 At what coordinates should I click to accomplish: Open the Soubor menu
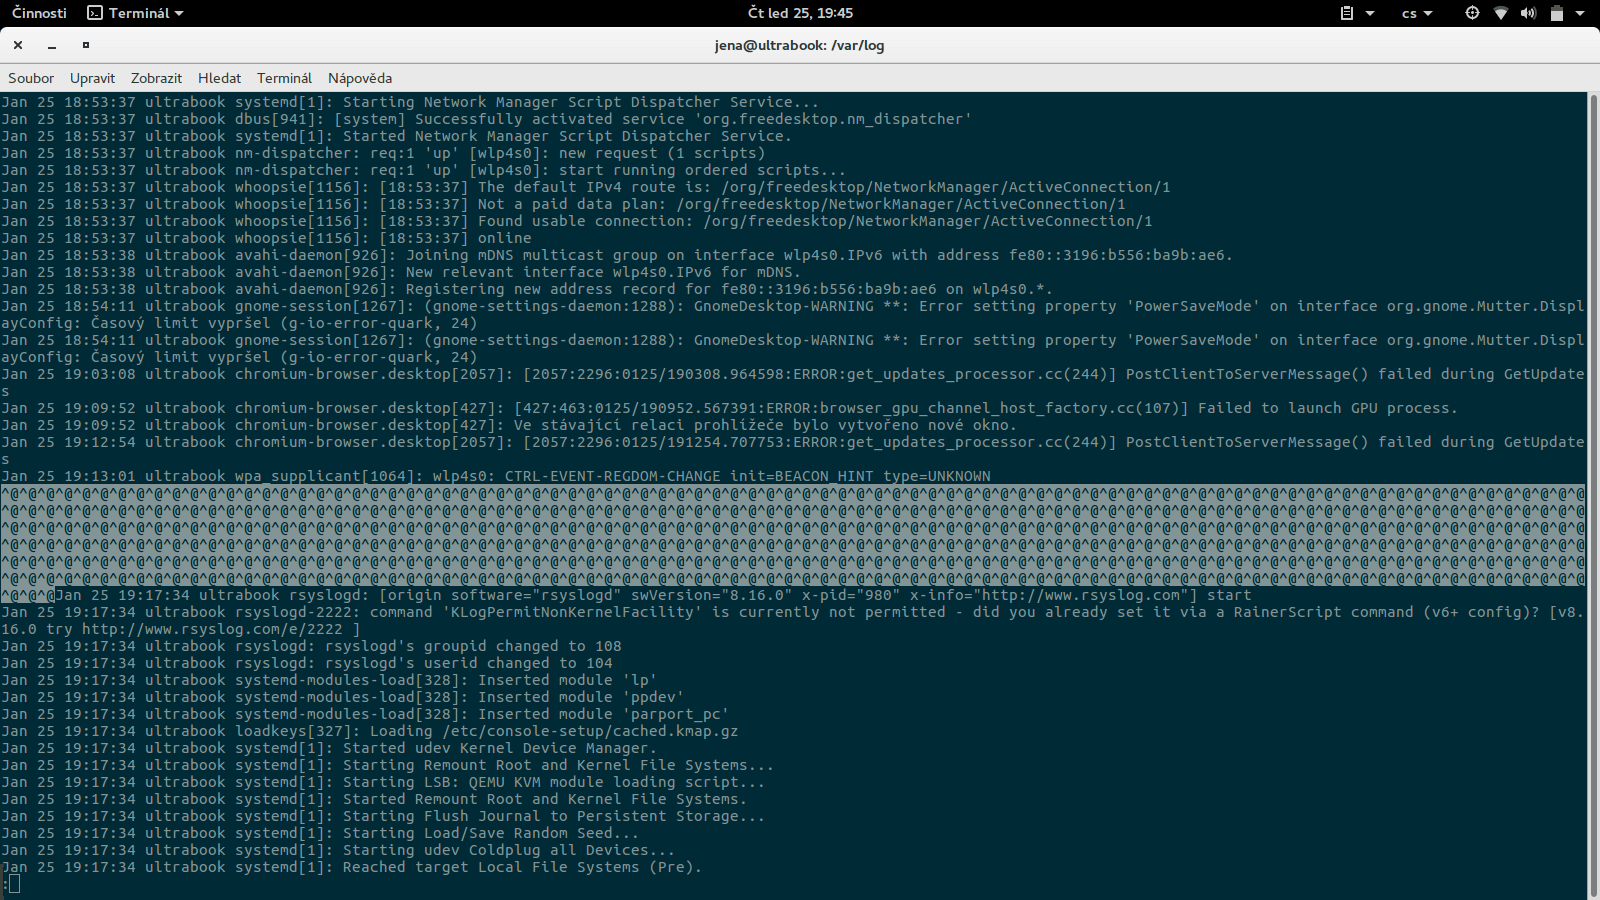30,78
